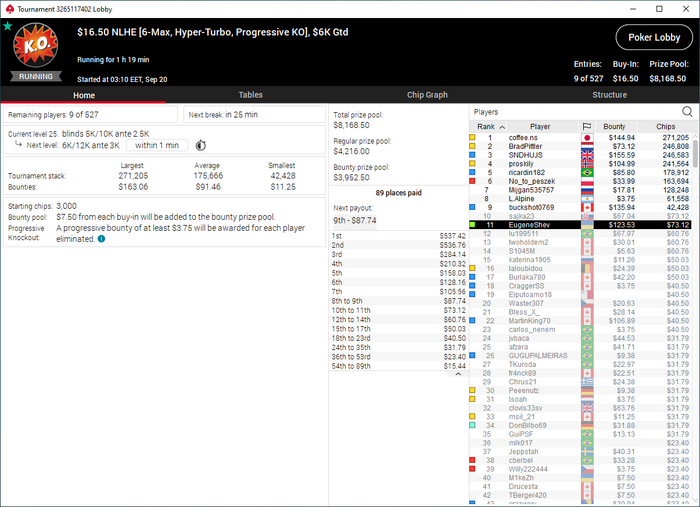The height and width of the screenshot is (507, 700).
Task: Click the flag column header icon
Action: tap(587, 127)
